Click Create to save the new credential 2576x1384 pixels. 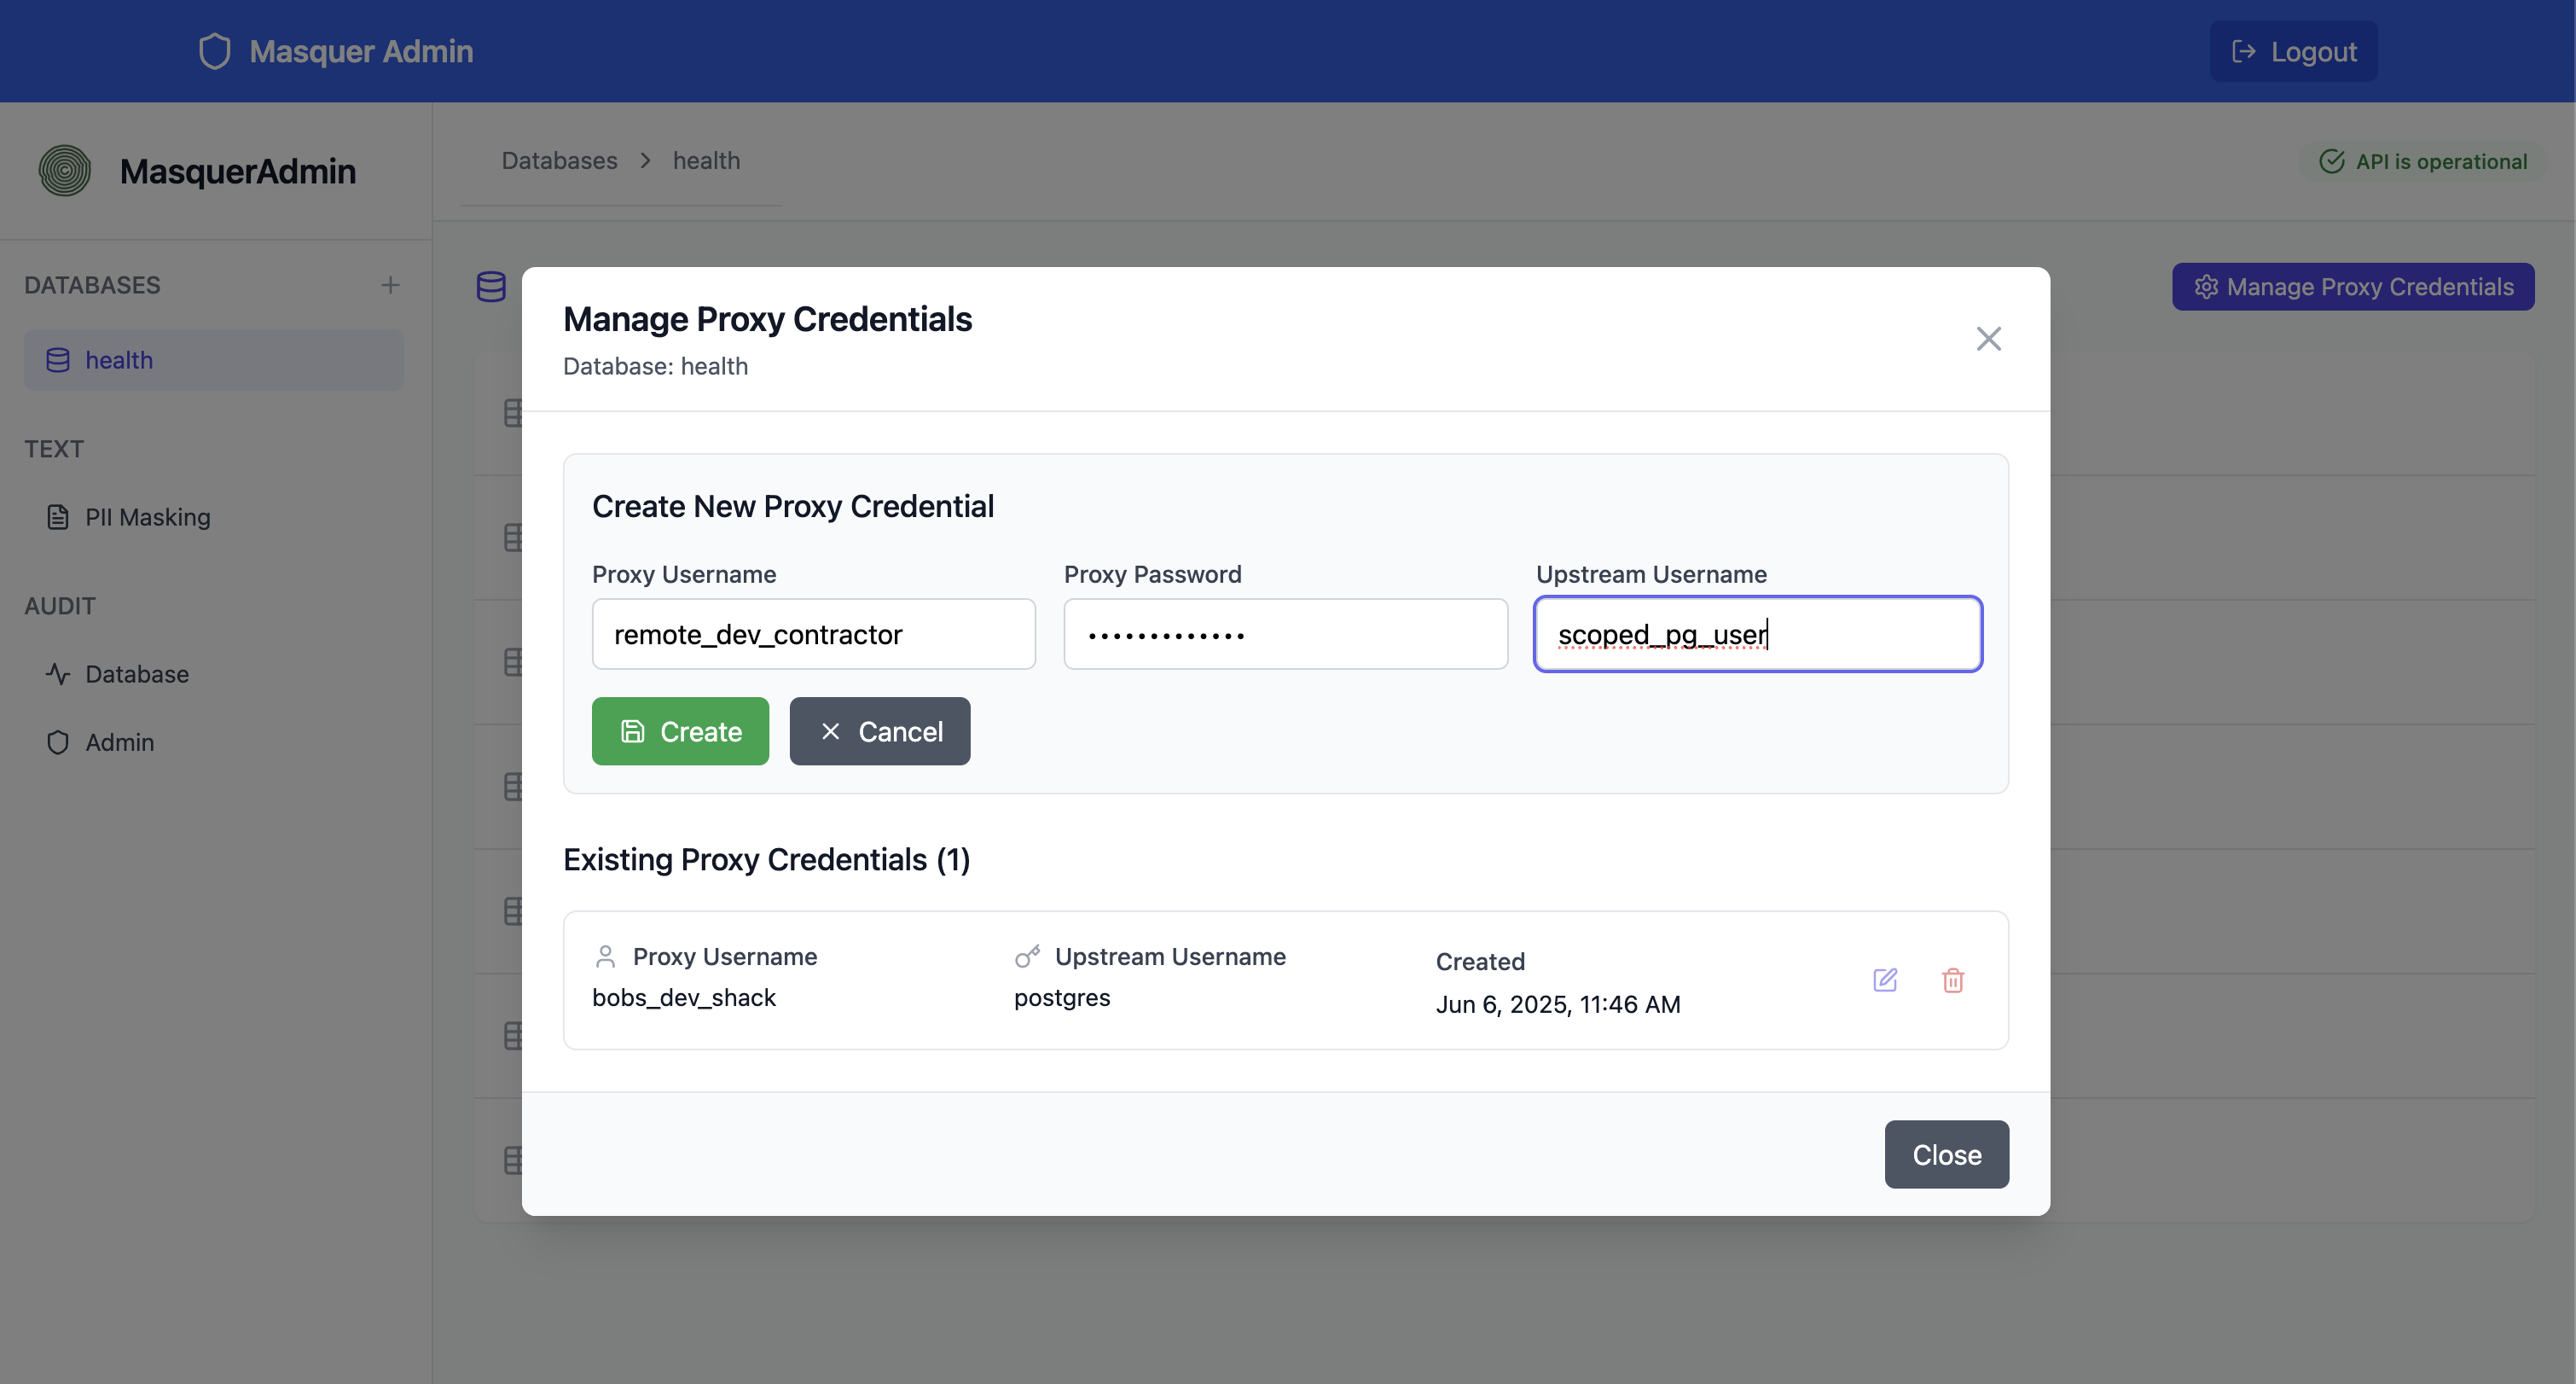point(680,731)
